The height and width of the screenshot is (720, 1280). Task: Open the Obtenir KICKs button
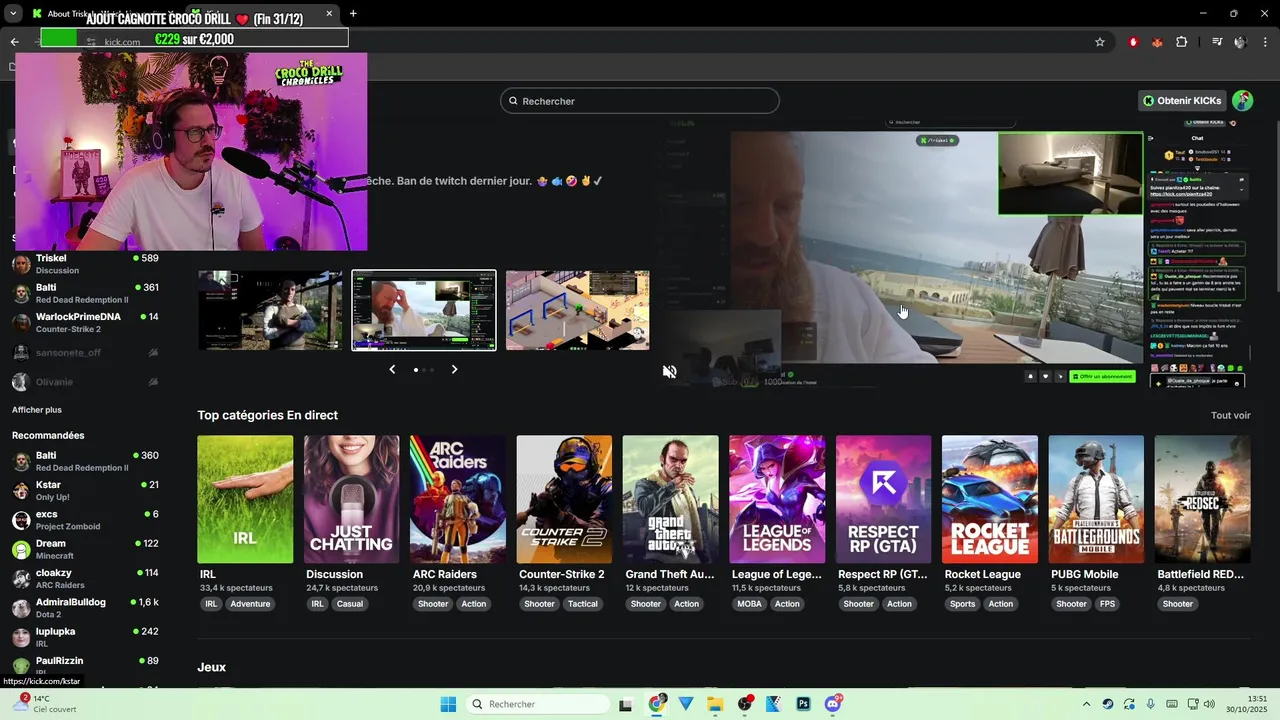coord(1182,101)
